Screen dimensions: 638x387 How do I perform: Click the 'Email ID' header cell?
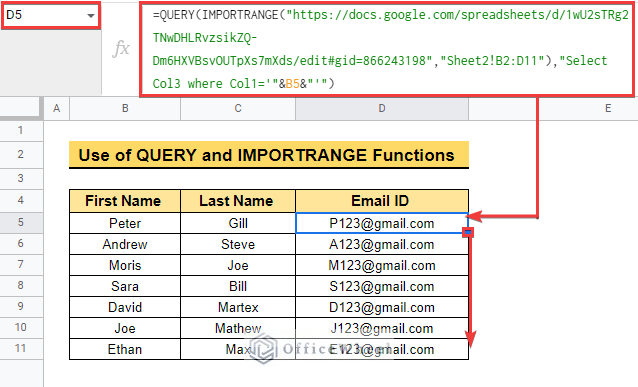382,201
